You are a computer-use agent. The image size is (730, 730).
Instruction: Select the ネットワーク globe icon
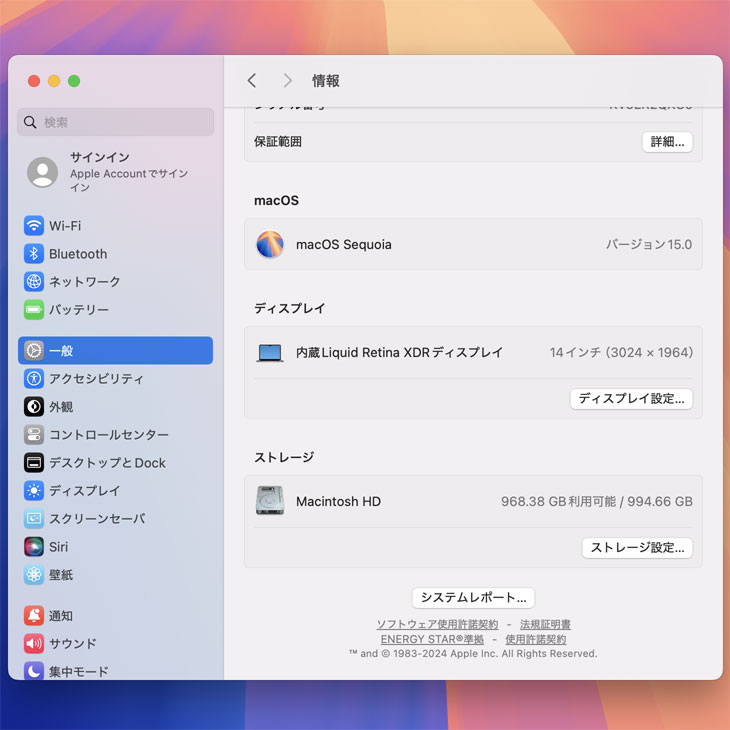34,282
